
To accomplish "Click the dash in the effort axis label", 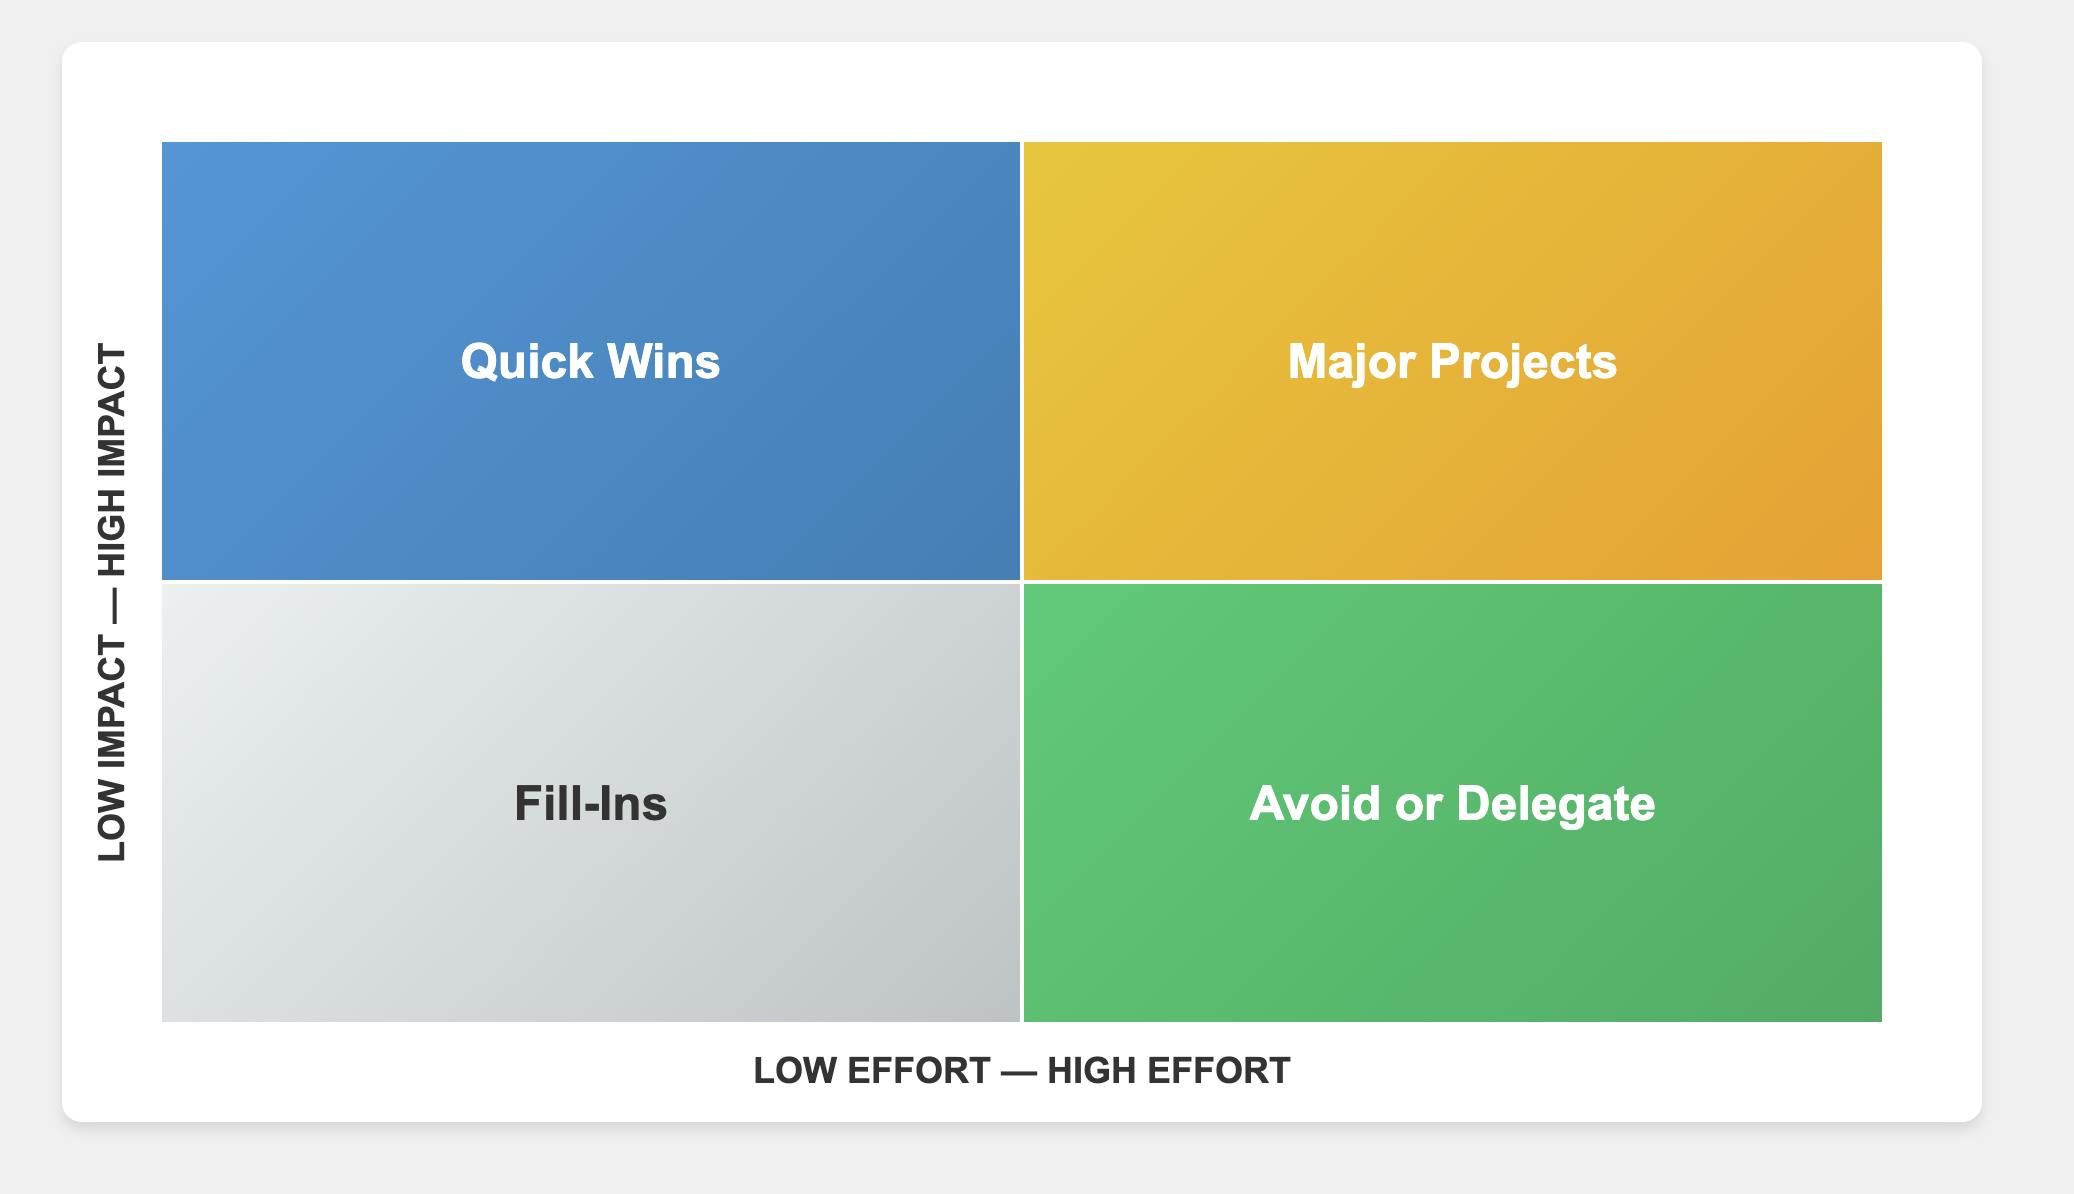I will pos(1019,1071).
